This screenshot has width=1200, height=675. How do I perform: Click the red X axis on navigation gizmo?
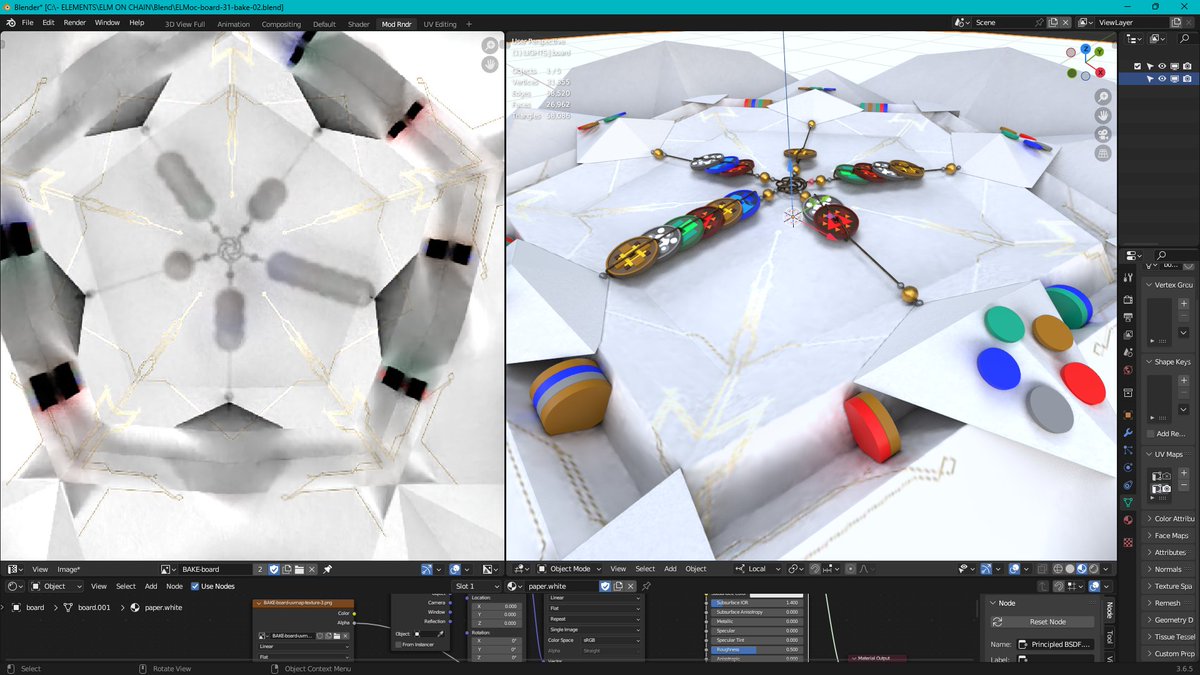point(1100,73)
